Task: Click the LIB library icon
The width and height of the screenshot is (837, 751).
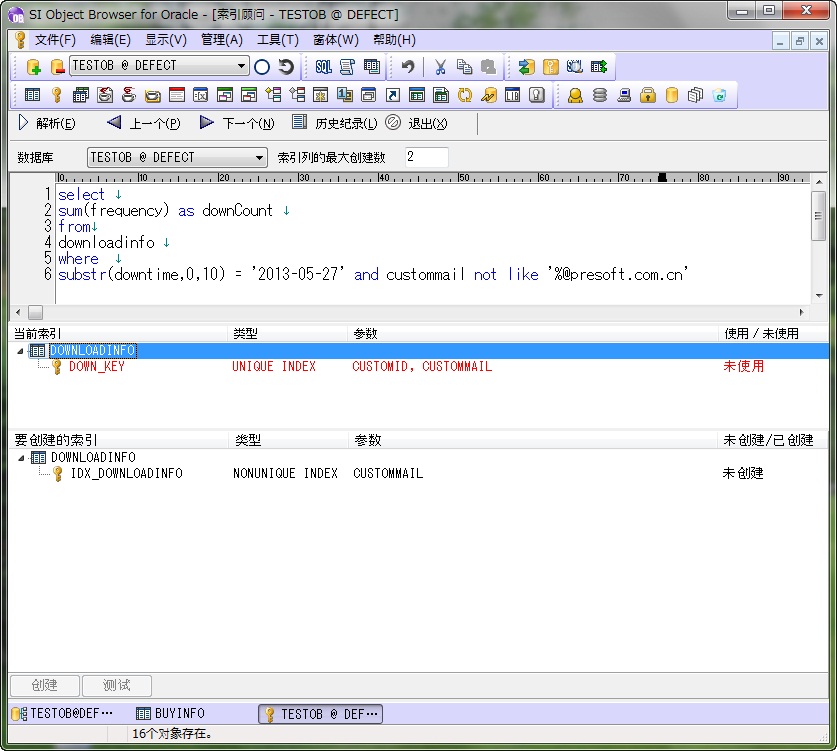Action: point(512,95)
